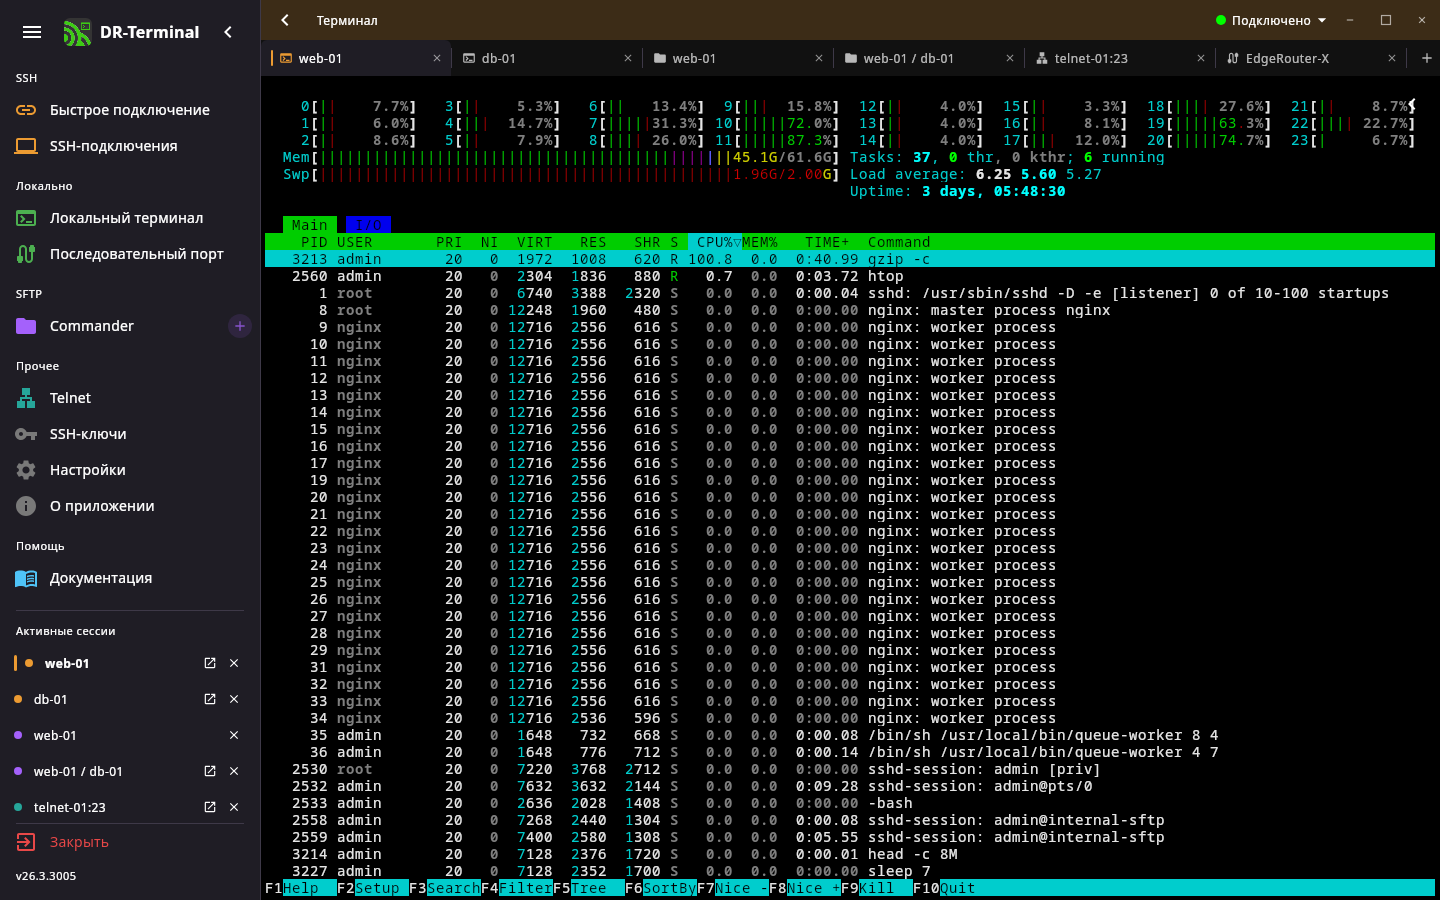Pop out telnet-01:23 session

(x=210, y=807)
